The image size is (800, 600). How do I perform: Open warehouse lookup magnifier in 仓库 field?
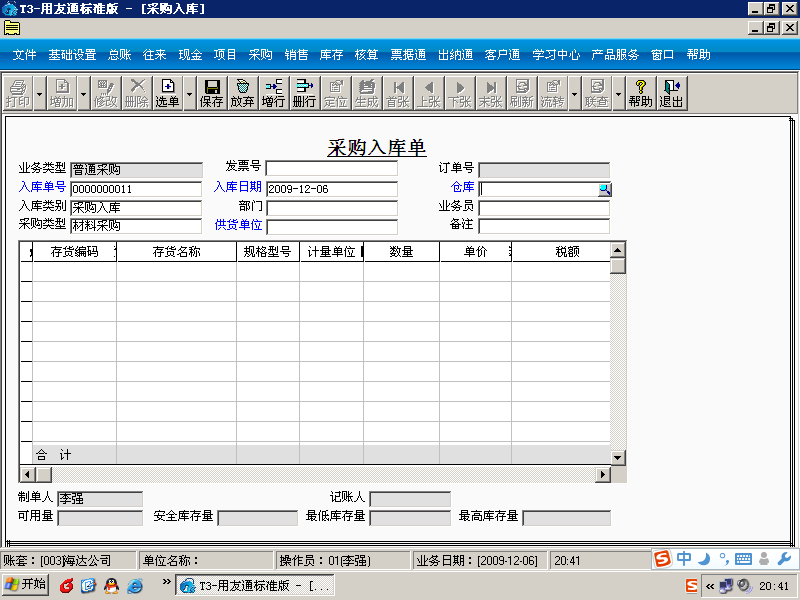point(605,190)
